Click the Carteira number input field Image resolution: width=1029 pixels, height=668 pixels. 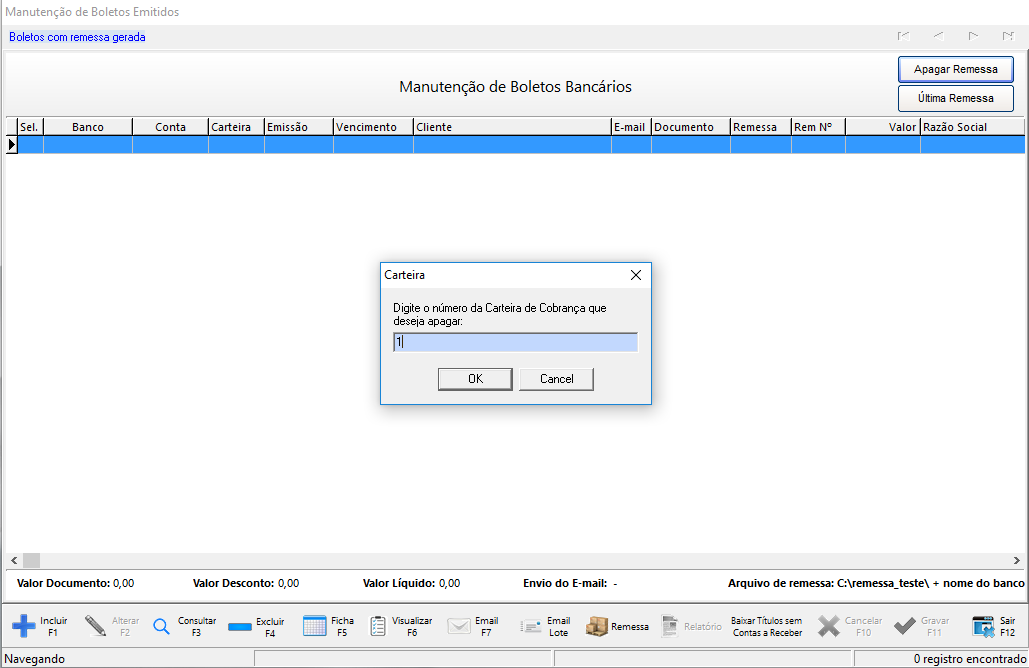(515, 342)
